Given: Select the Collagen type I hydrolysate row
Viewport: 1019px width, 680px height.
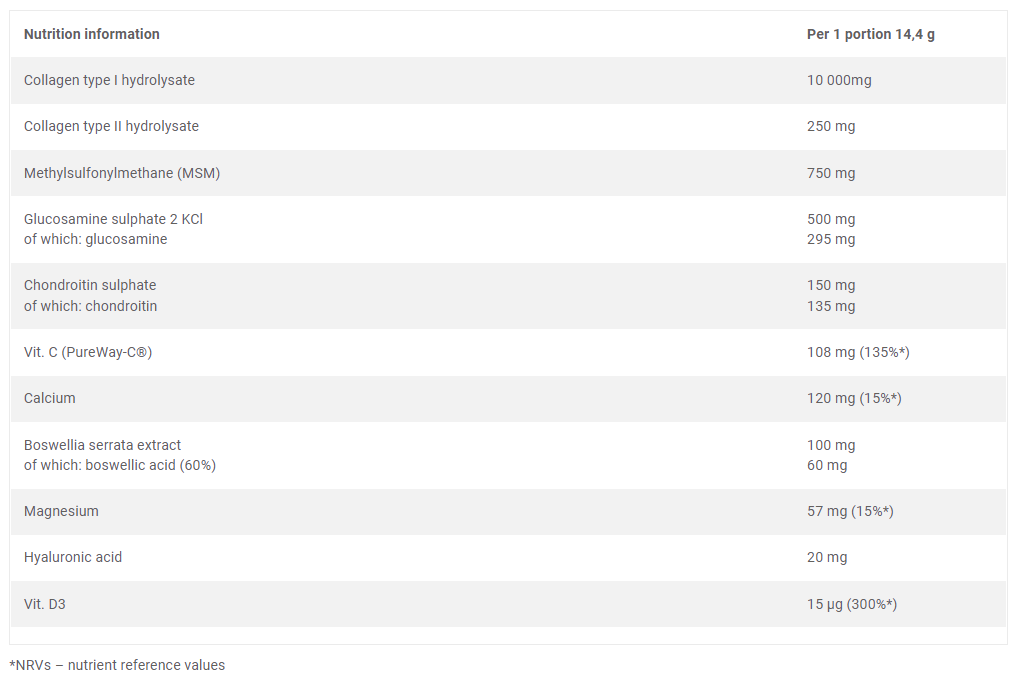Looking at the screenshot, I should pyautogui.click(x=508, y=81).
